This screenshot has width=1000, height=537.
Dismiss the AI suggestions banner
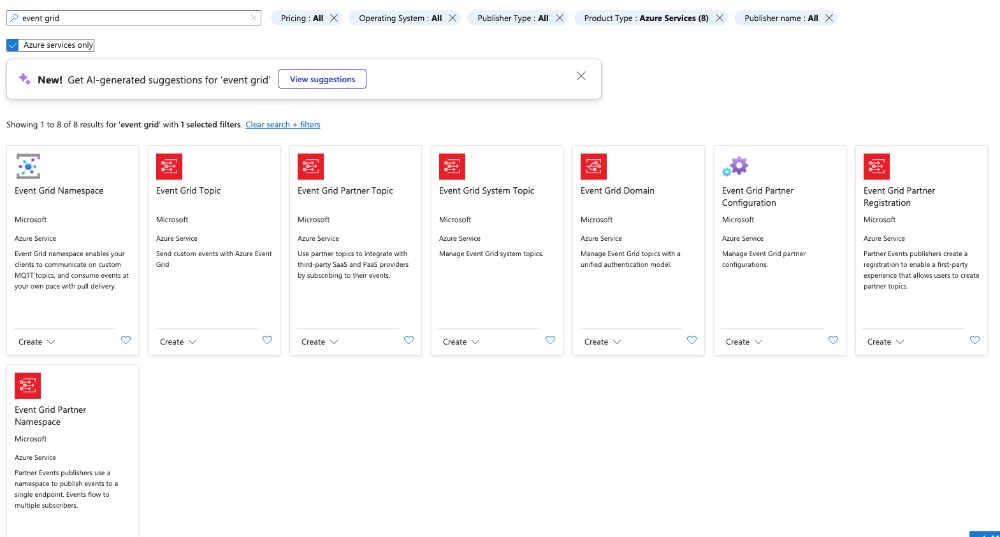click(x=581, y=76)
